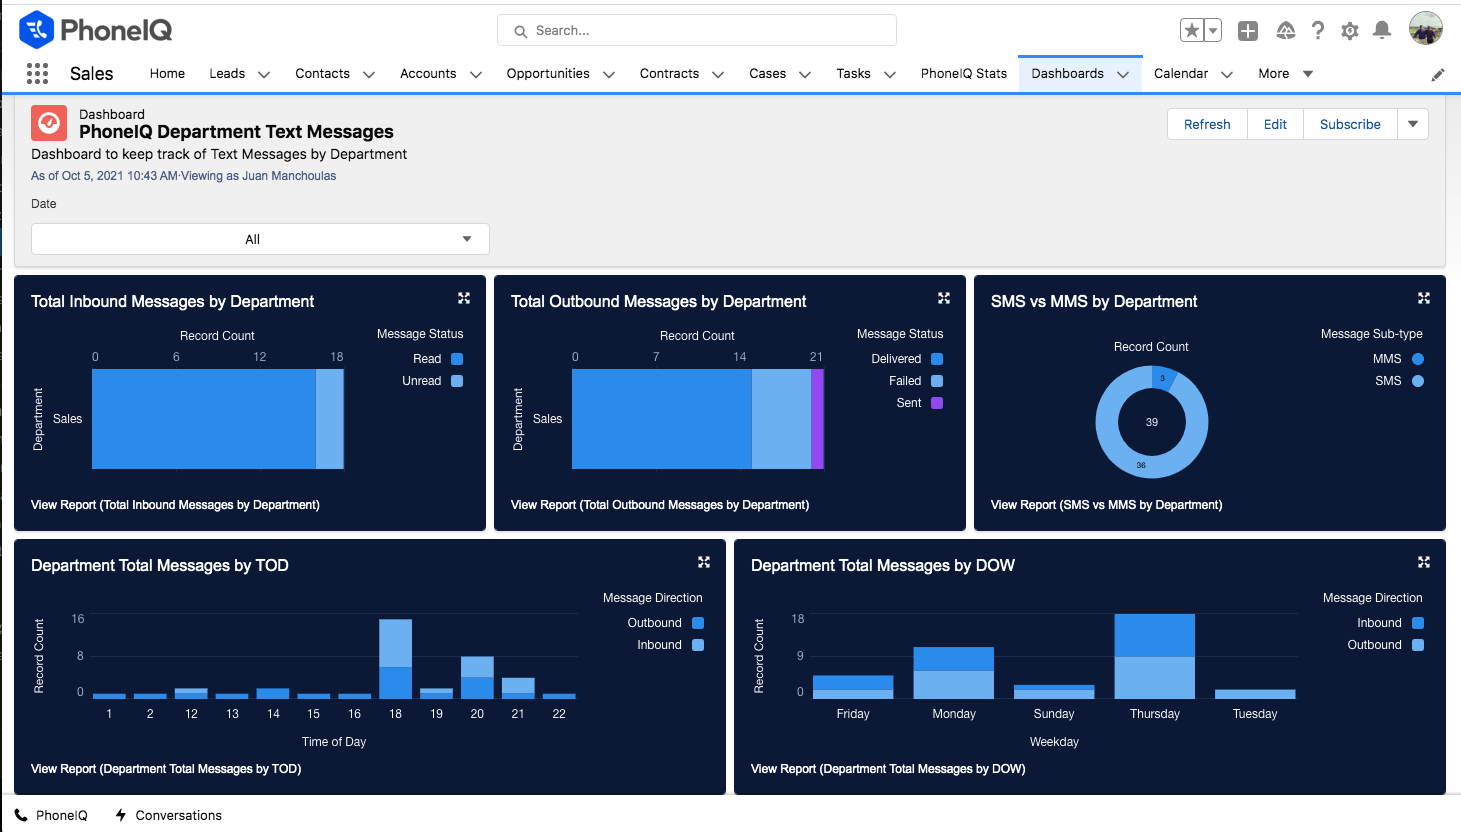
Task: Open View Report for Messages by DOW
Action: 888,769
